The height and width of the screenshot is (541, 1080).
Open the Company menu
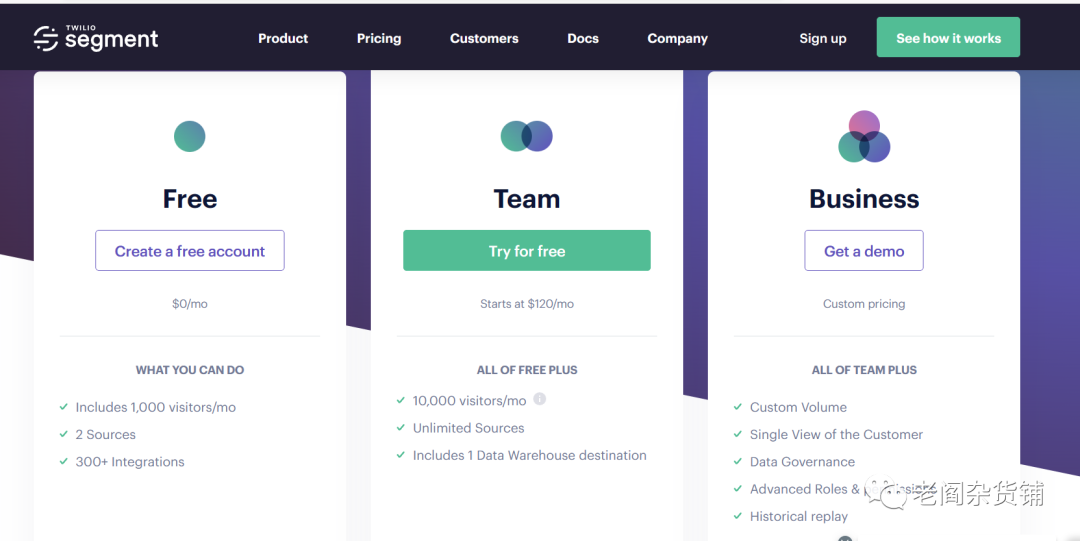coord(677,39)
